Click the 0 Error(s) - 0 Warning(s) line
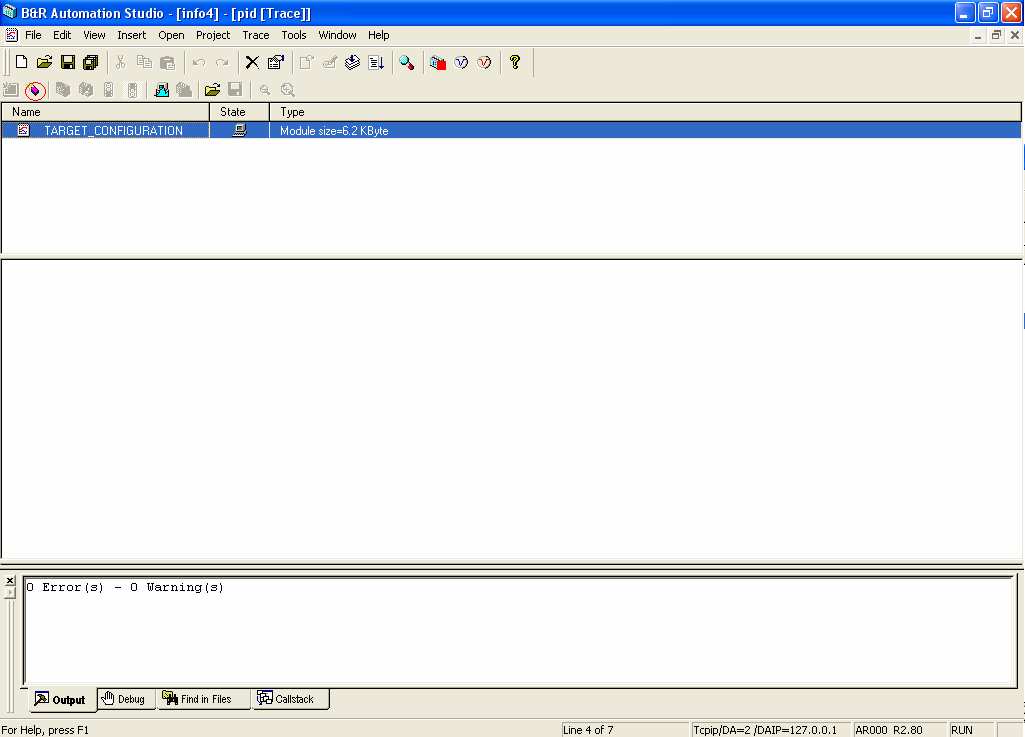This screenshot has height=737, width=1025. pyautogui.click(x=125, y=587)
